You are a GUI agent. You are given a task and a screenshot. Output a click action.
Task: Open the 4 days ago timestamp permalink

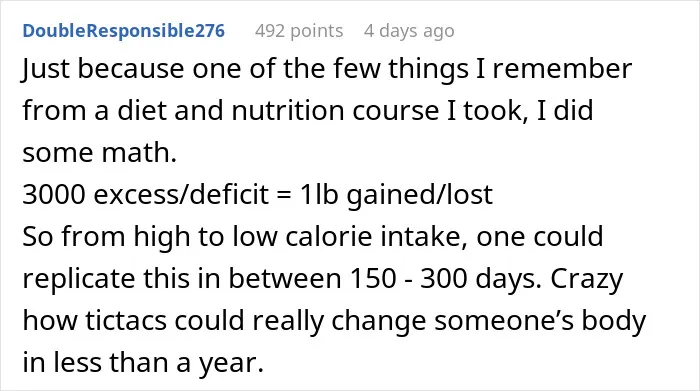(x=409, y=31)
